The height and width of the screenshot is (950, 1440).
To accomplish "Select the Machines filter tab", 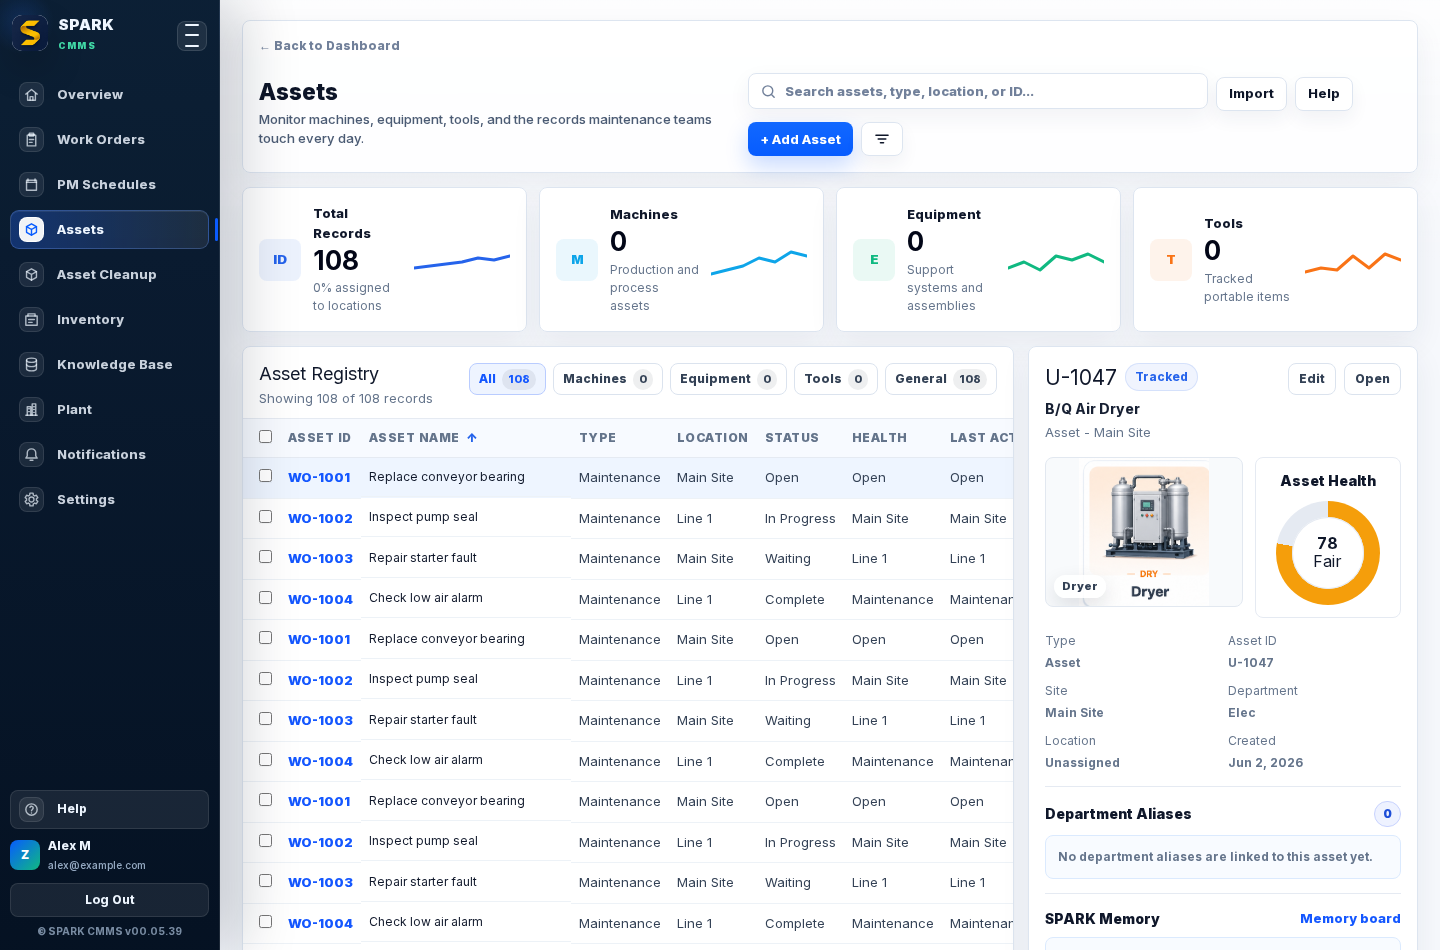I will (608, 379).
